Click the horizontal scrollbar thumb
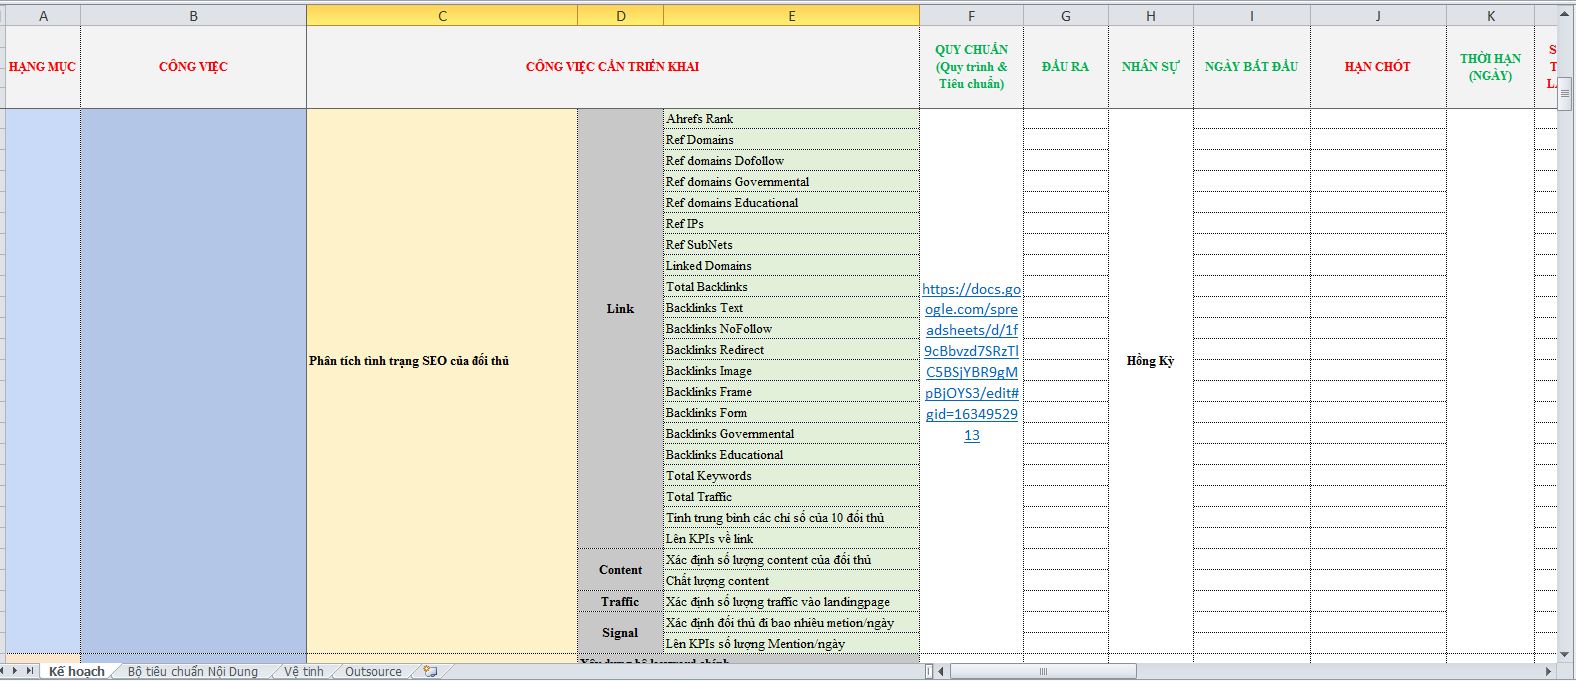Viewport: 1576px width, 681px height. pyautogui.click(x=1042, y=671)
